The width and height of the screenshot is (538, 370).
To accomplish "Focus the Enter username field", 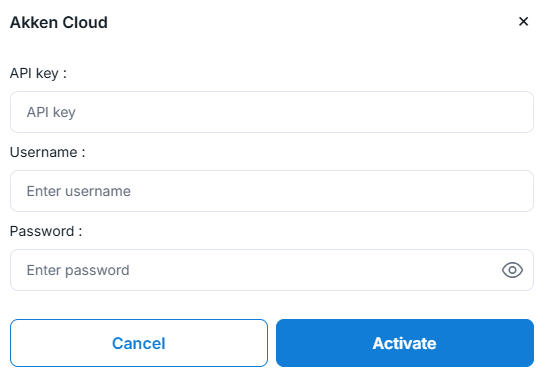I will pos(272,191).
